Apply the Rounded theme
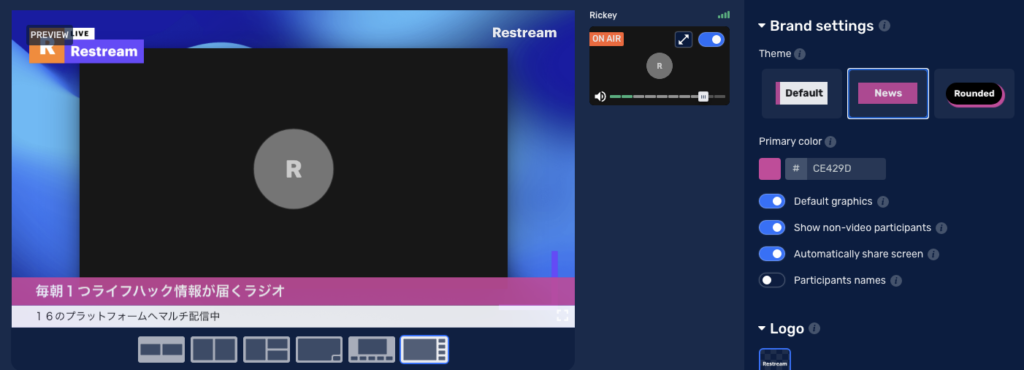 pos(974,93)
